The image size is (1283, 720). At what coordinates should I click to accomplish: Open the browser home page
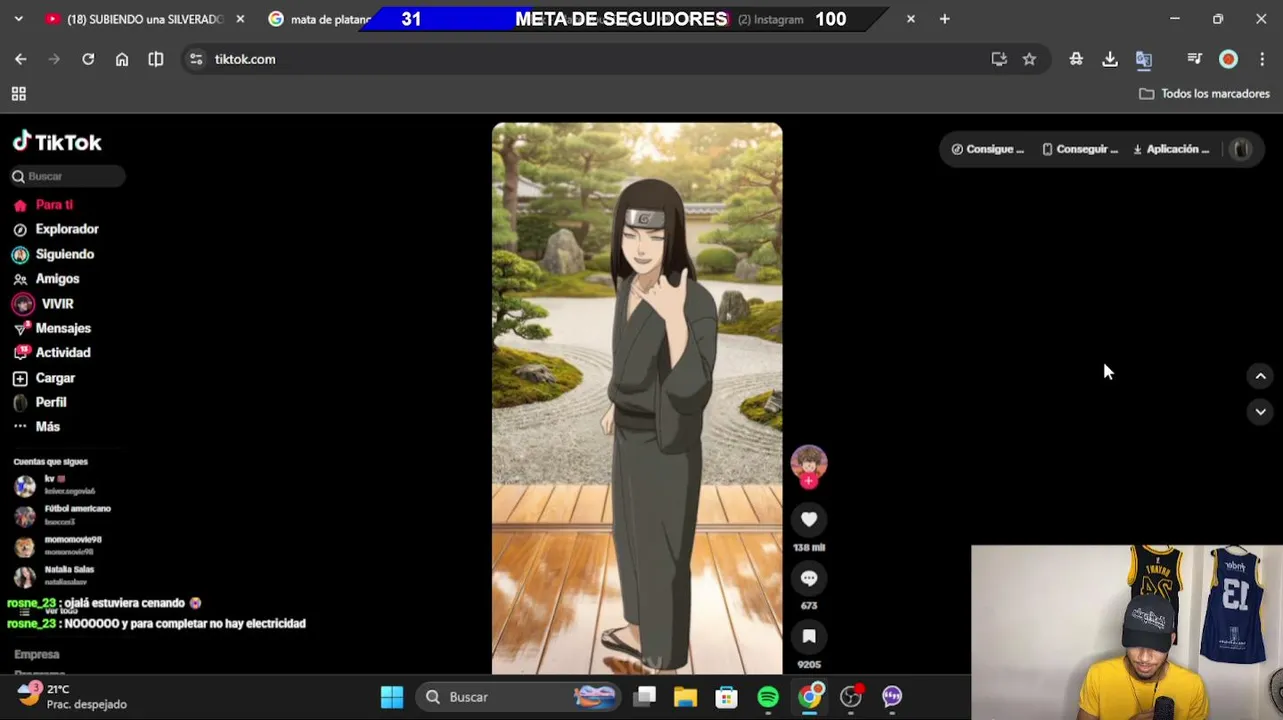[x=122, y=59]
